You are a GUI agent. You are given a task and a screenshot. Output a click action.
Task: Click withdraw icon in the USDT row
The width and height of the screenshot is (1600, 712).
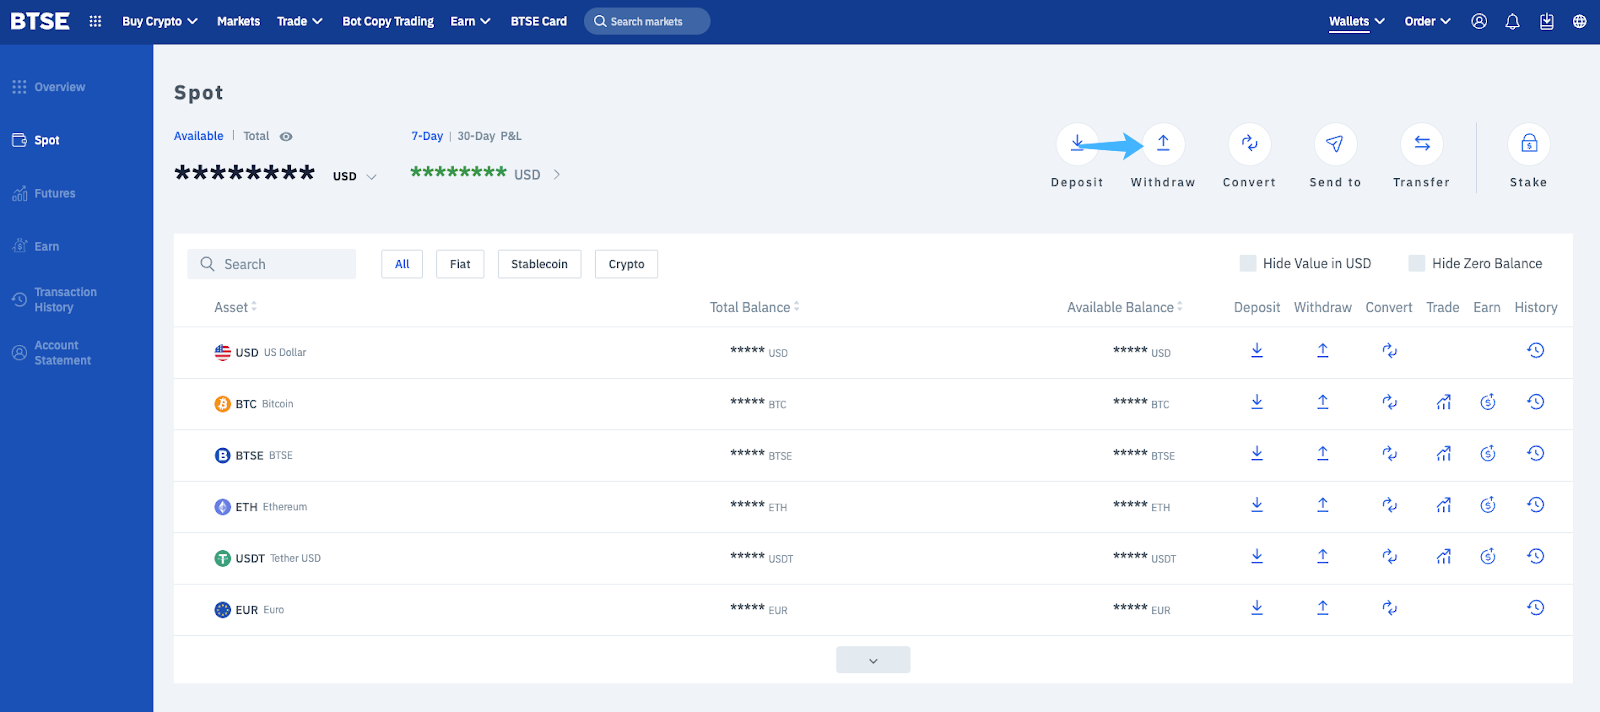[x=1323, y=556]
